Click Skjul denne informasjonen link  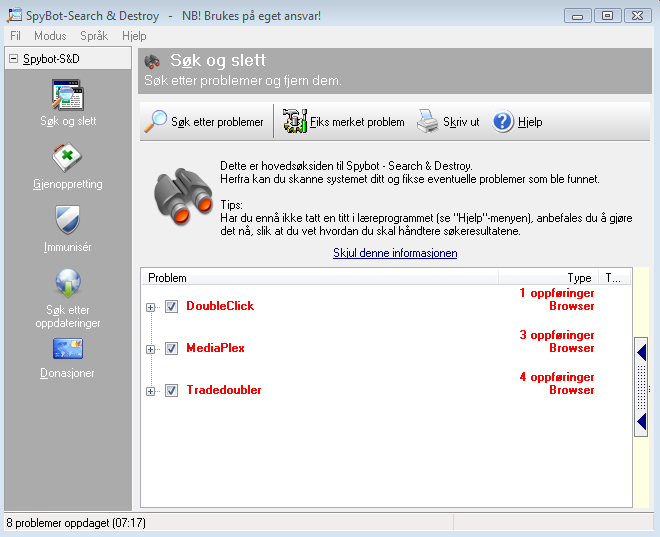point(395,253)
